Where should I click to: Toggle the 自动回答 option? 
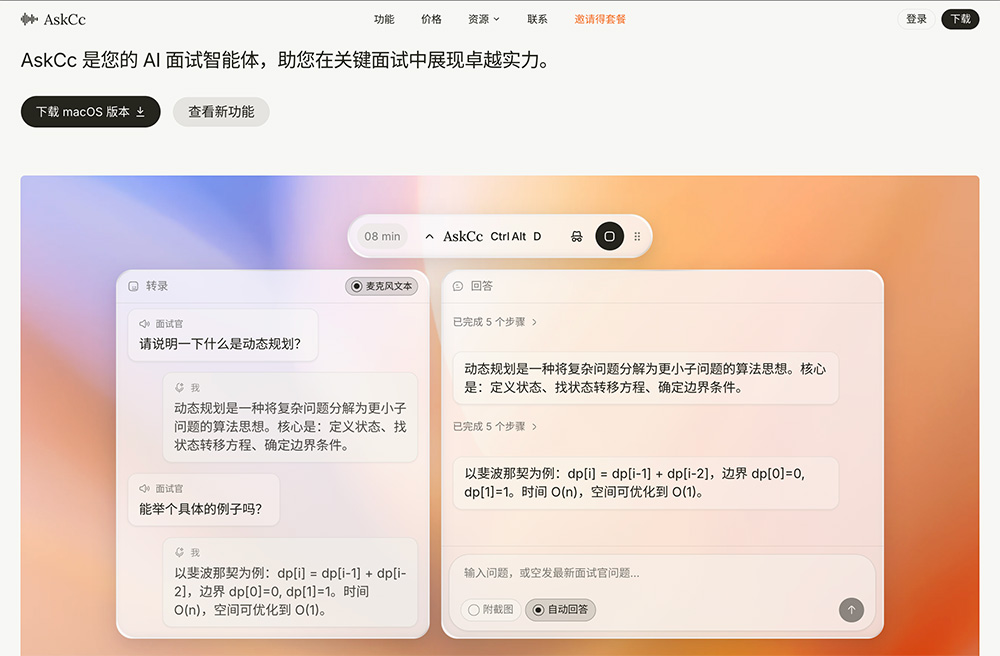(561, 609)
